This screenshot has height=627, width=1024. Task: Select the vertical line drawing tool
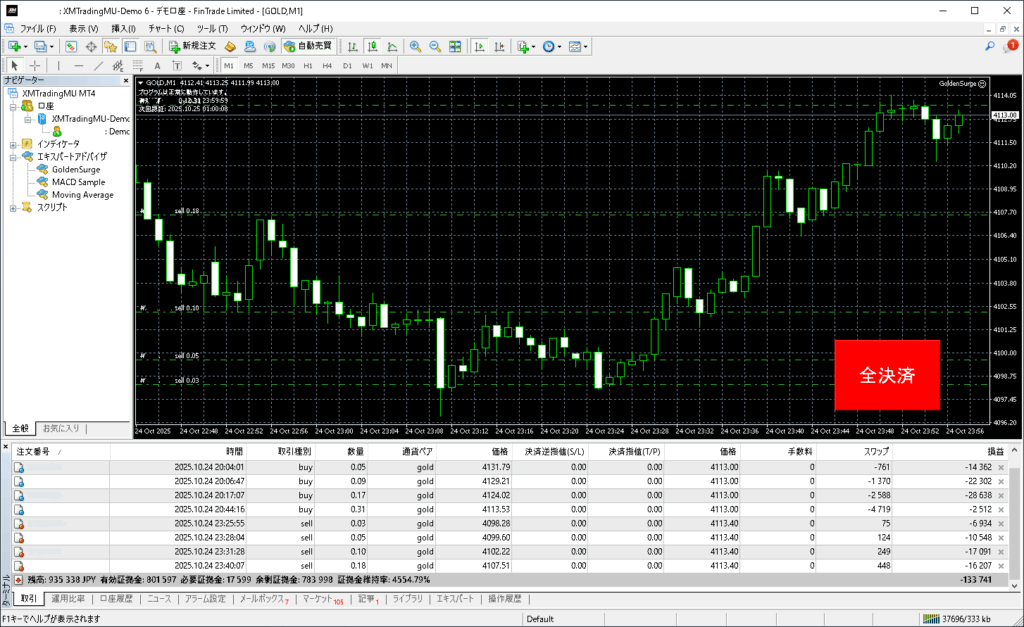click(x=58, y=66)
